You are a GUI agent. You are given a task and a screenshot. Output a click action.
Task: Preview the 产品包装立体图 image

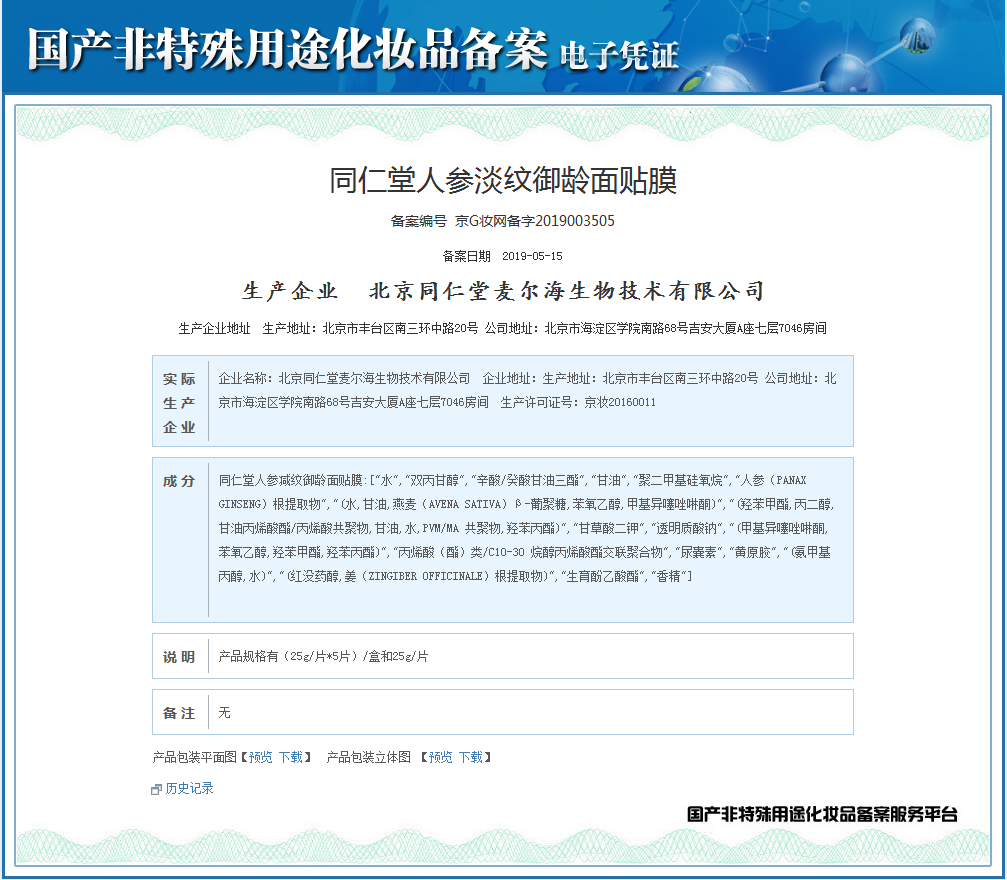440,757
